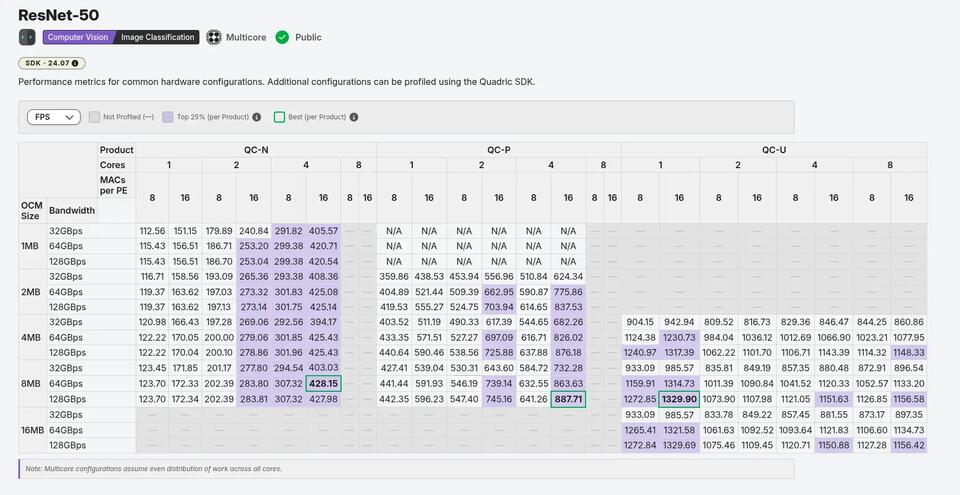The height and width of the screenshot is (495, 960).
Task: Click the best QC-U cell 1329.90
Action: pos(679,399)
